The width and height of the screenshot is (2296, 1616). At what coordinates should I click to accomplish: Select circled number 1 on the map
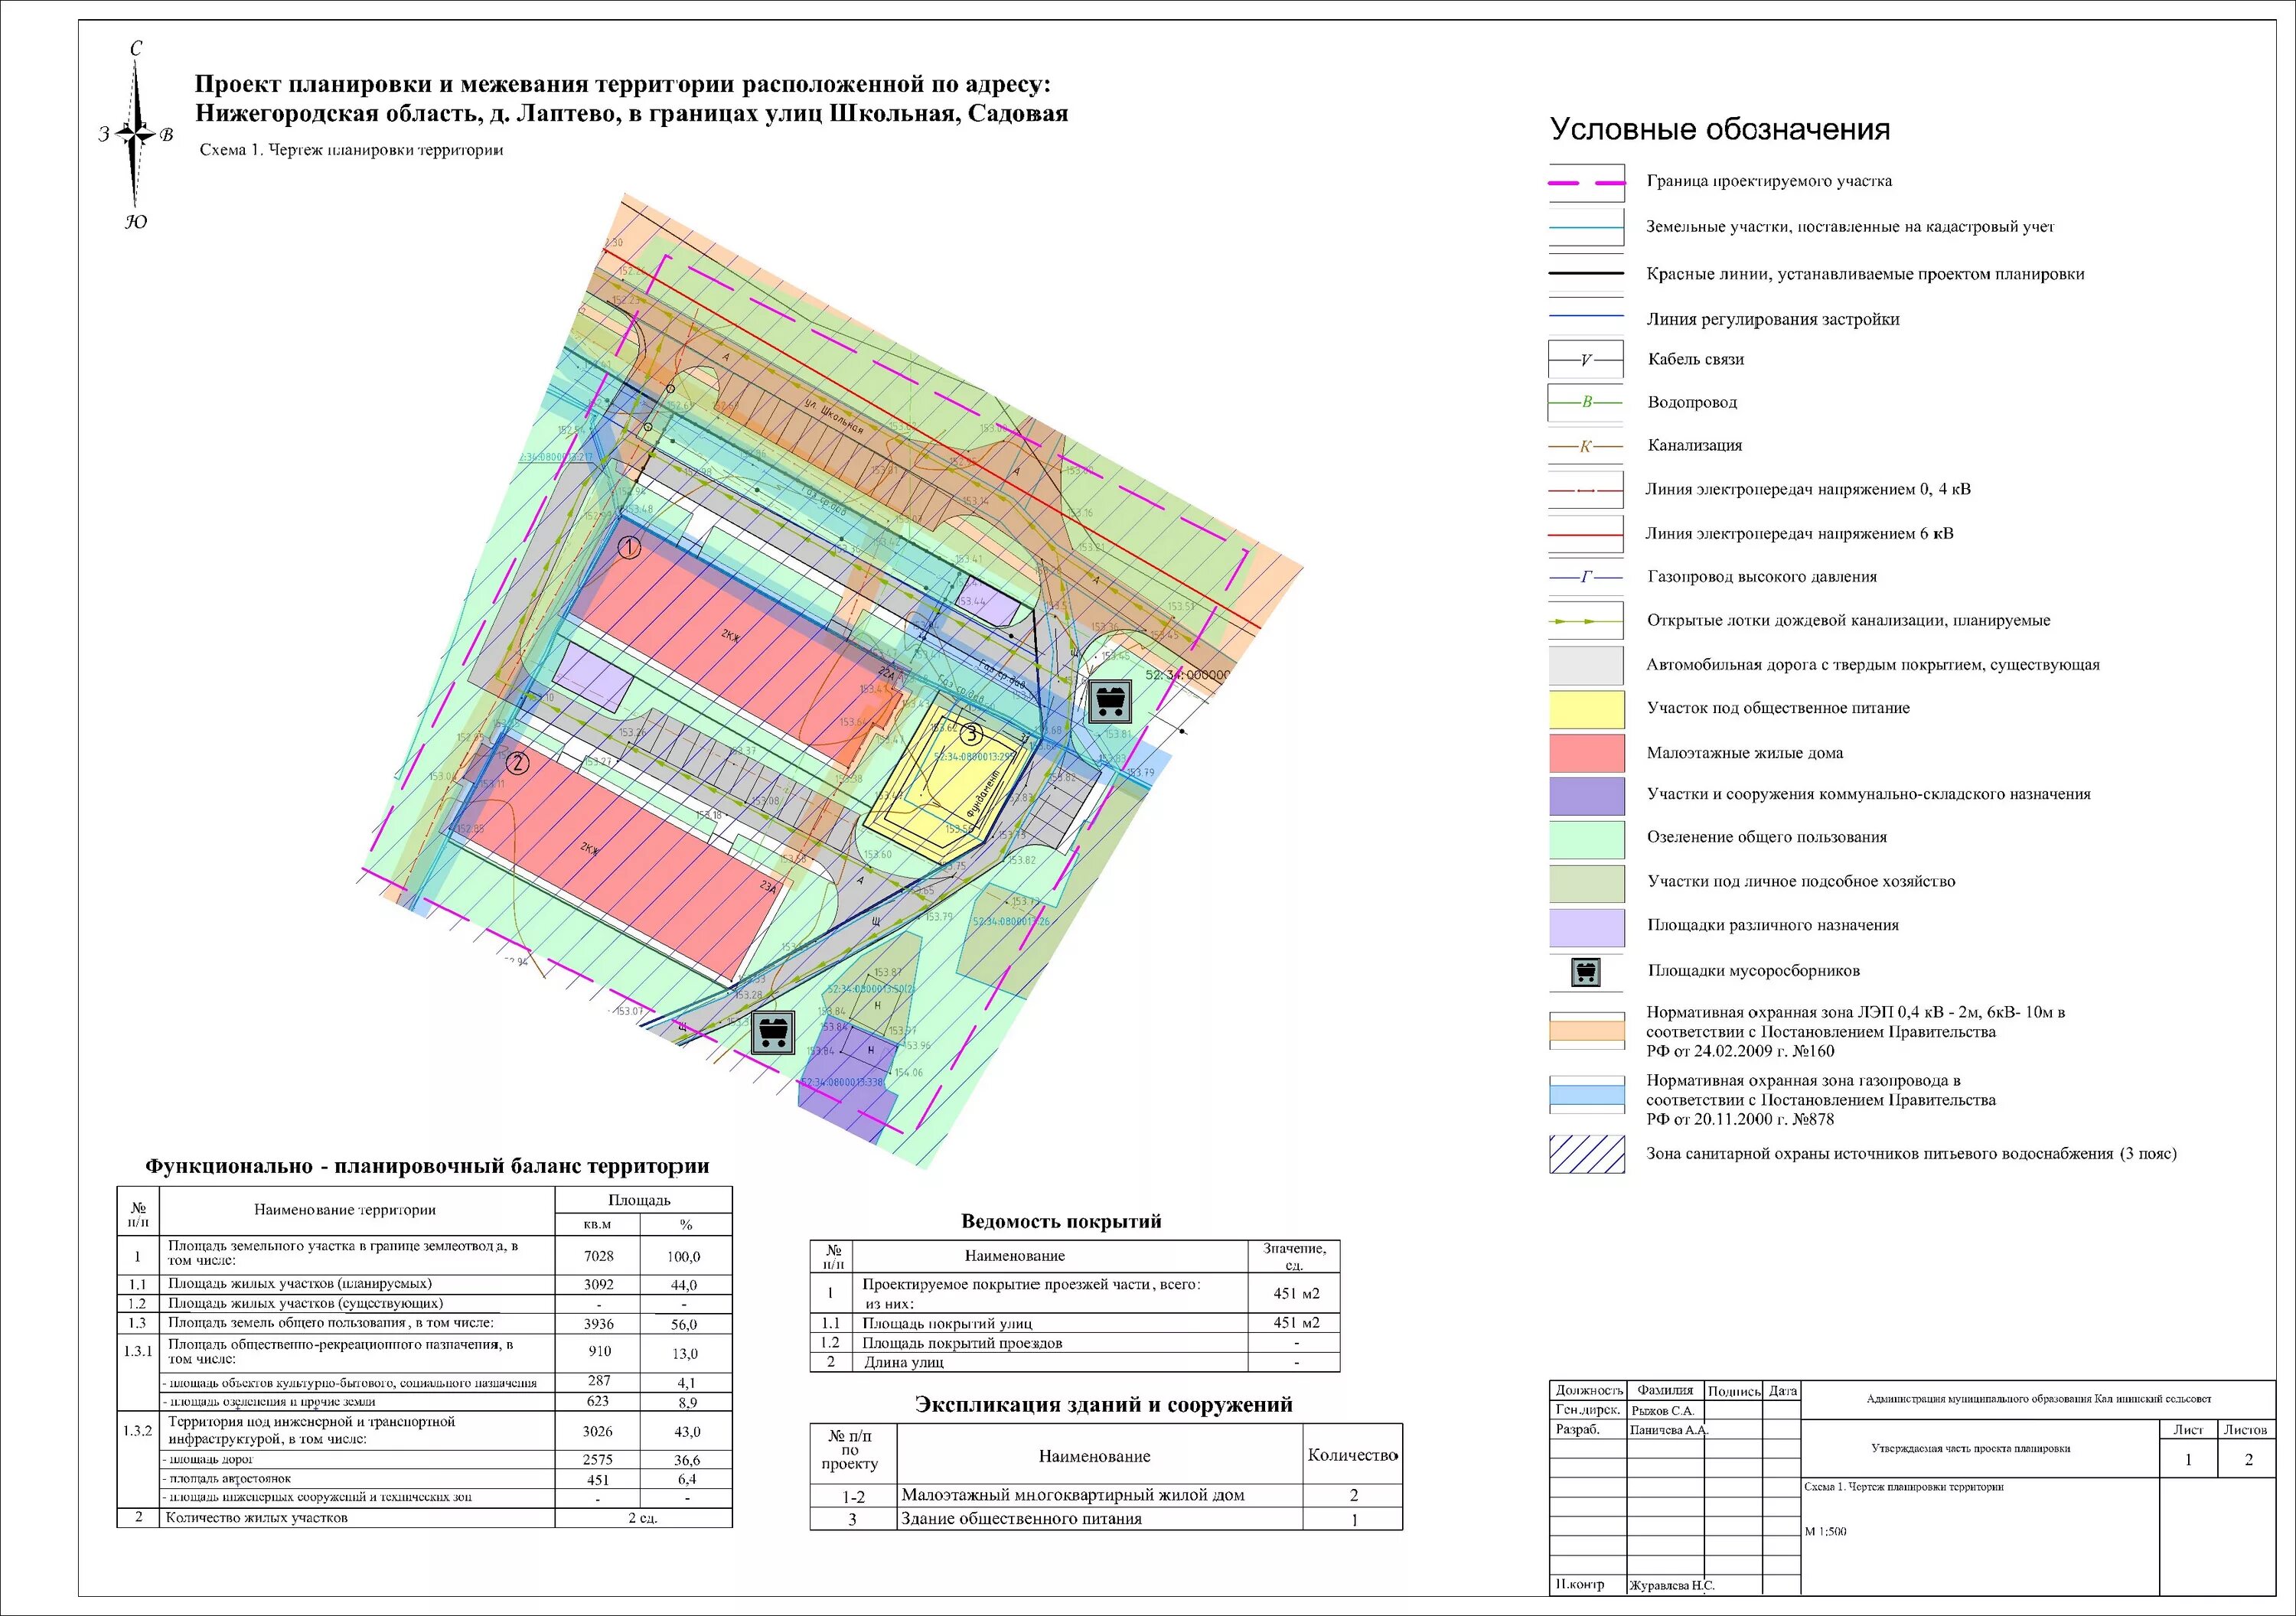coord(628,548)
